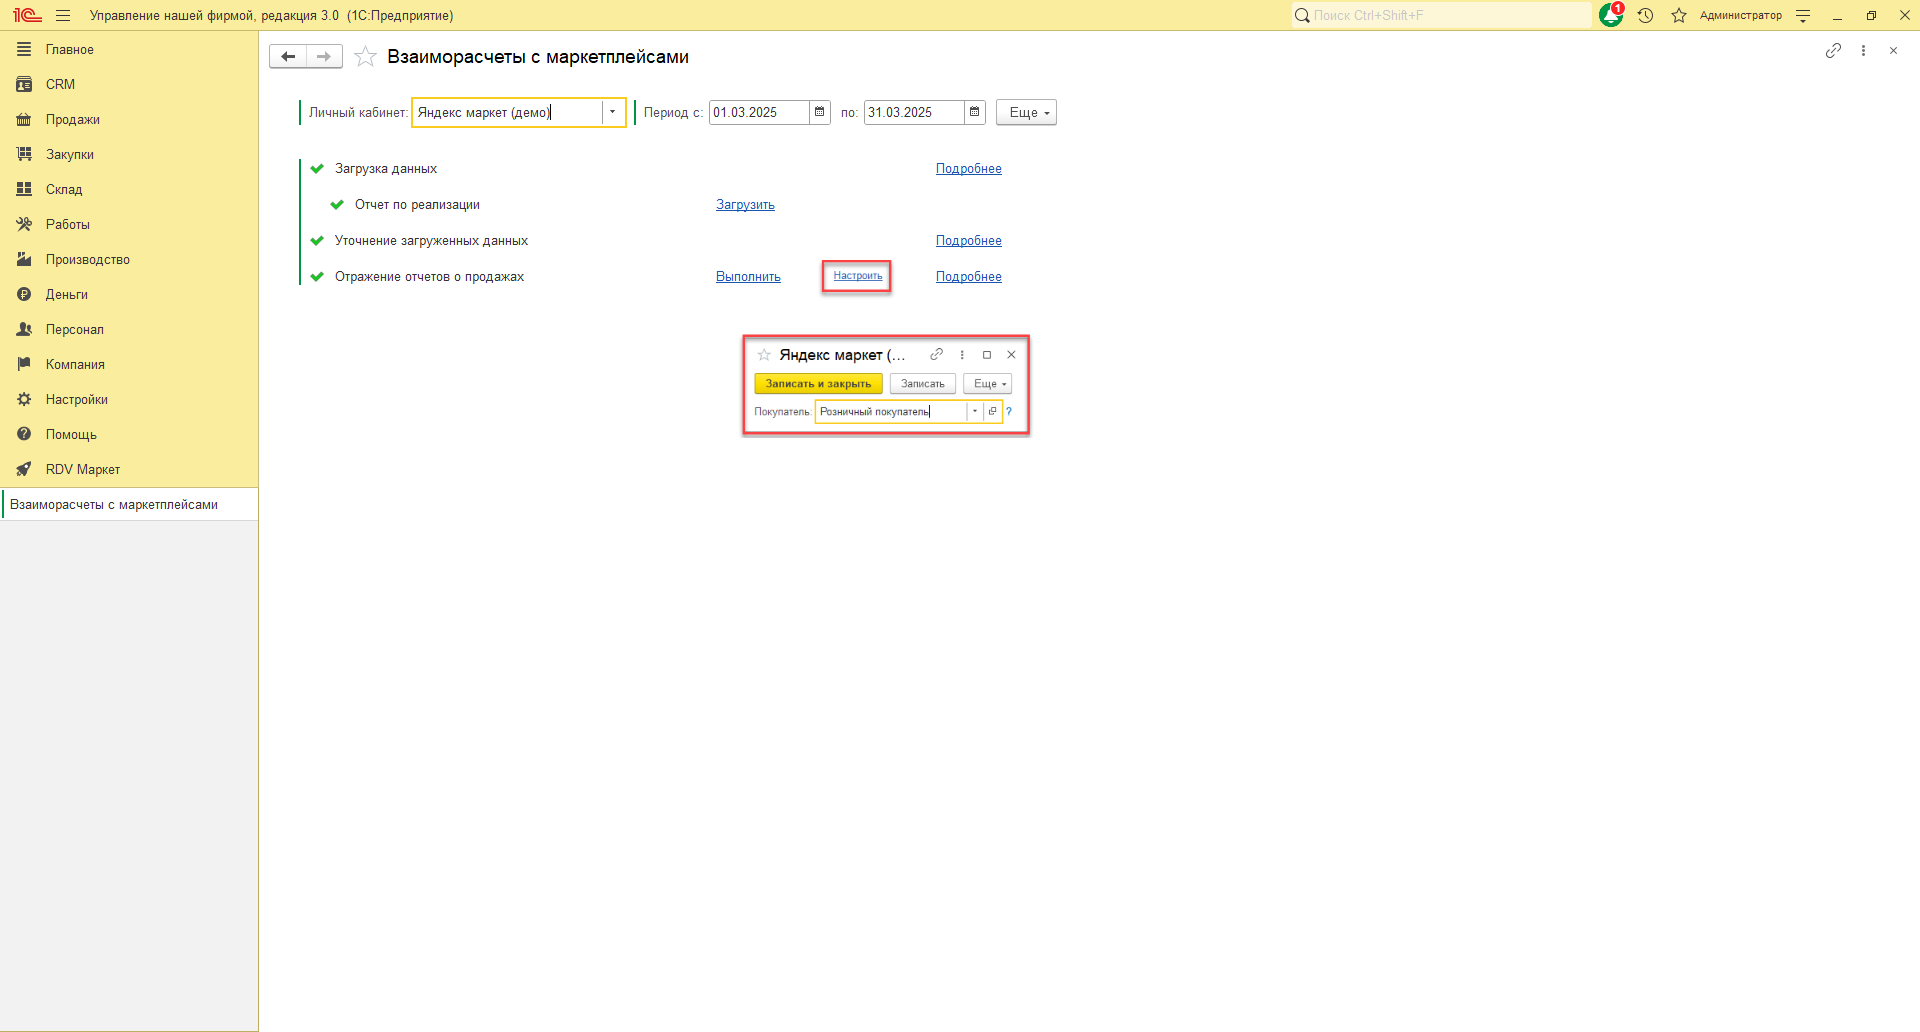The height and width of the screenshot is (1032, 1920).
Task: Click the Загрузить link for sales report
Action: coord(745,205)
